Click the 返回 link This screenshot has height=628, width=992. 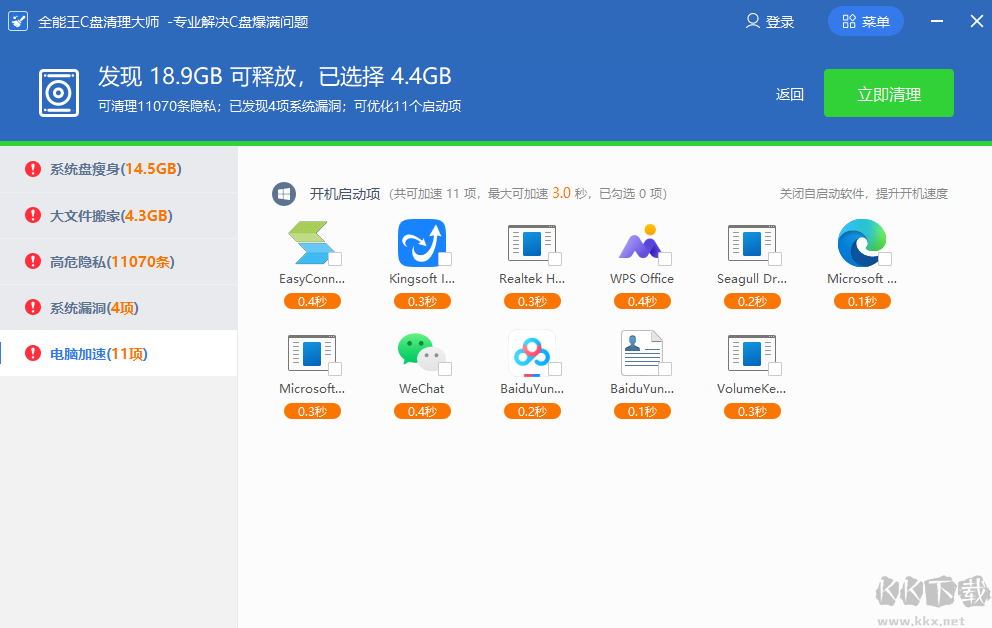point(790,94)
